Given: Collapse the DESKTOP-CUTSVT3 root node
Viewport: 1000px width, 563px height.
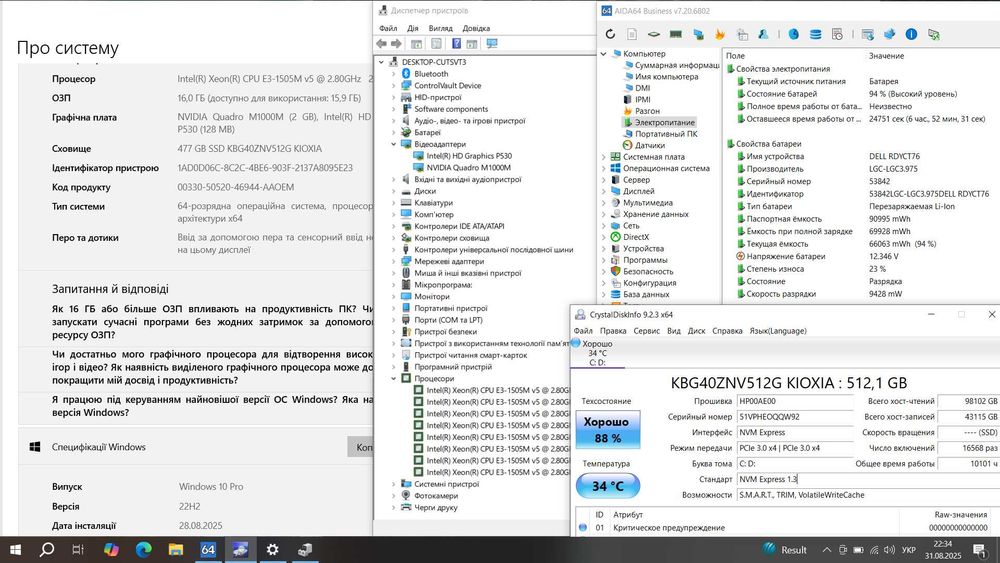Looking at the screenshot, I should coord(382,62).
